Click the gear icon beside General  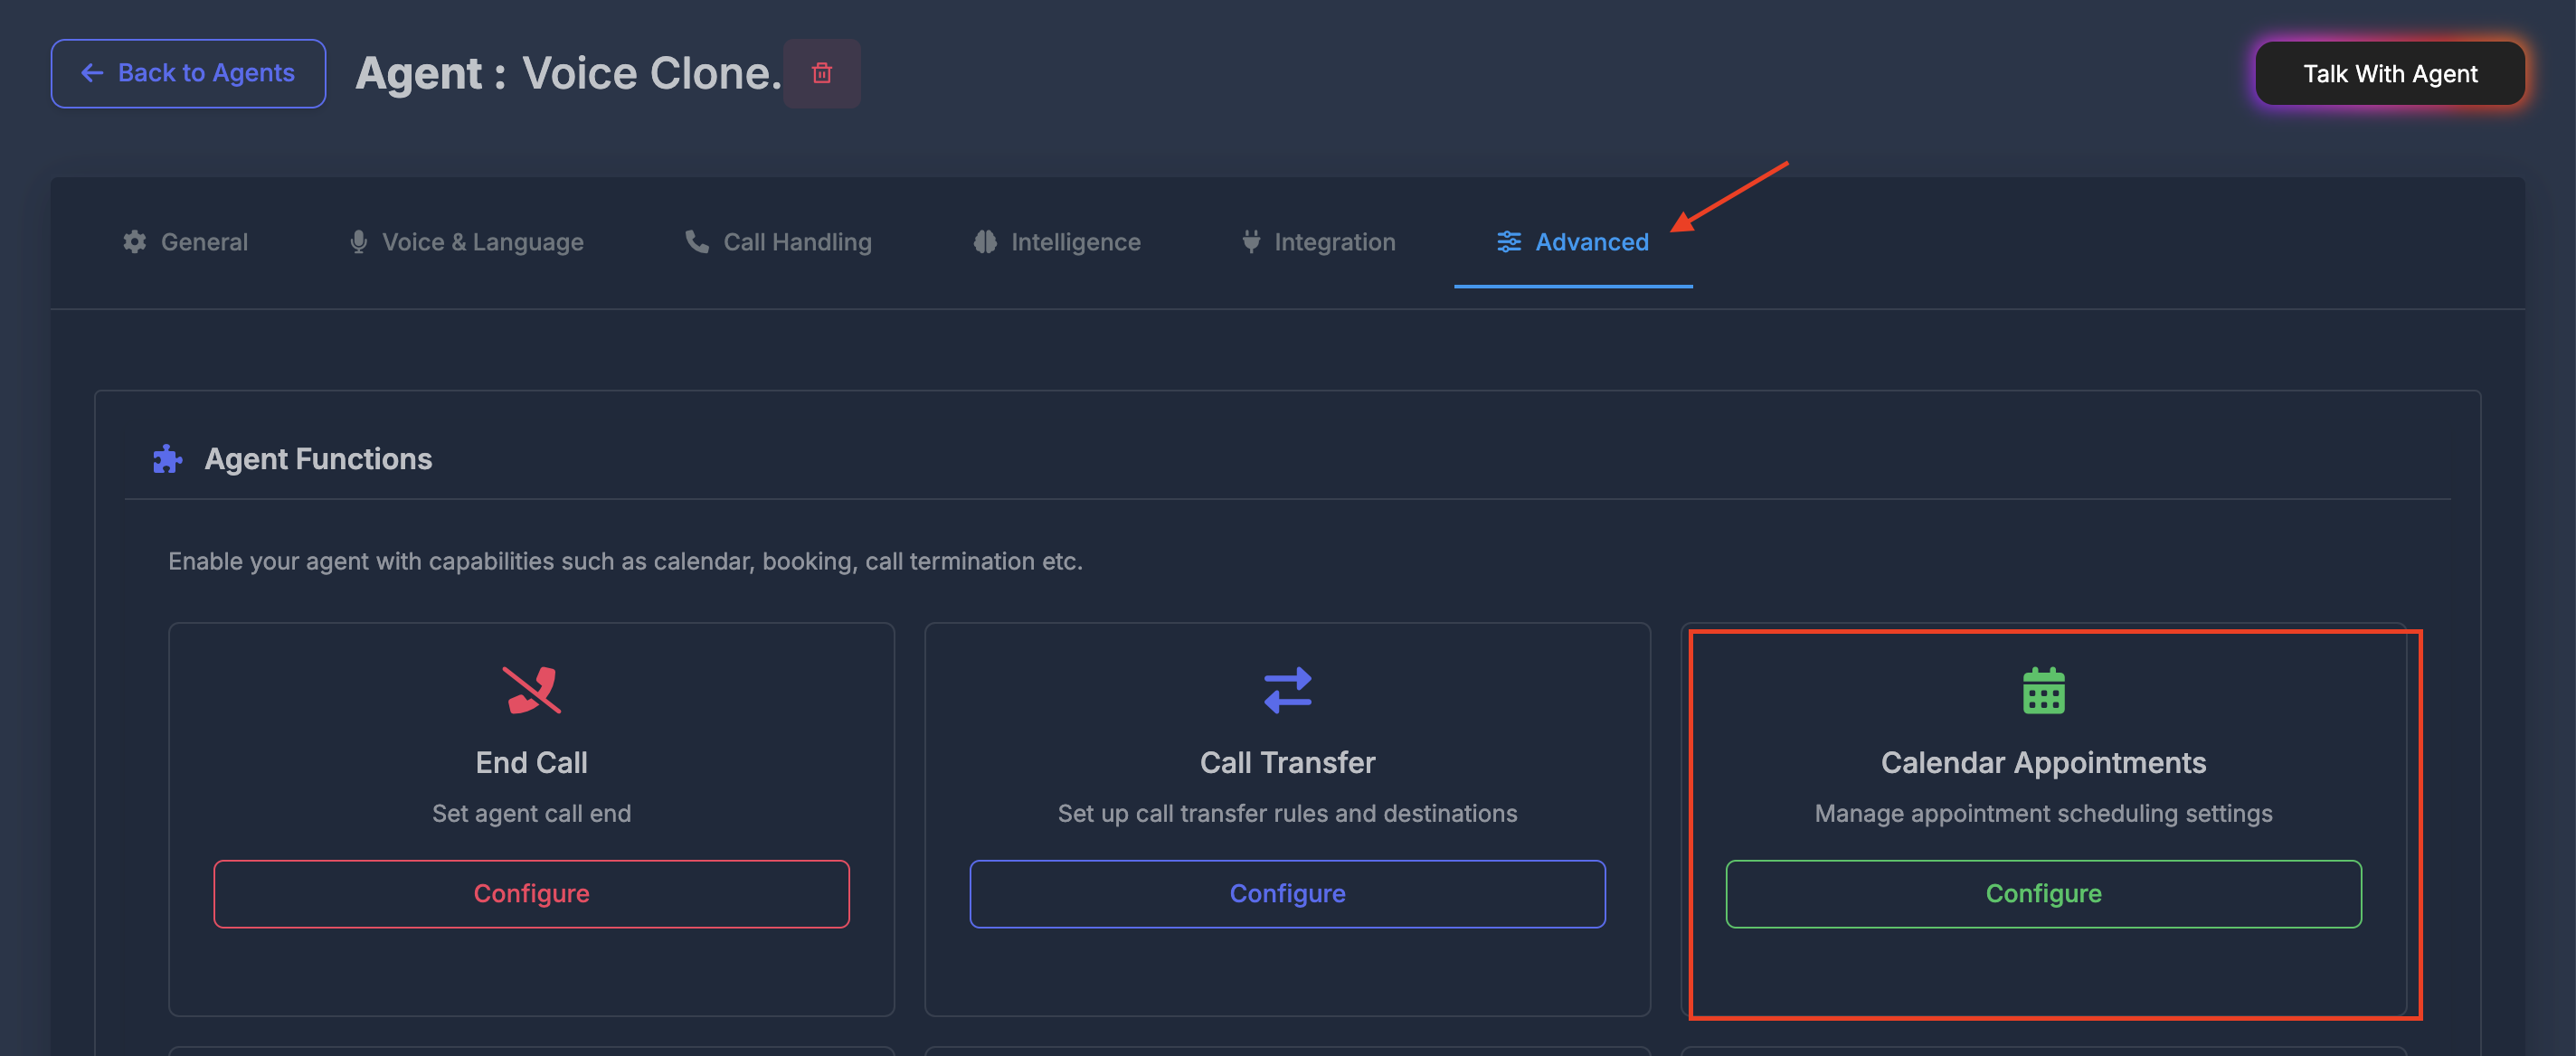(x=135, y=242)
